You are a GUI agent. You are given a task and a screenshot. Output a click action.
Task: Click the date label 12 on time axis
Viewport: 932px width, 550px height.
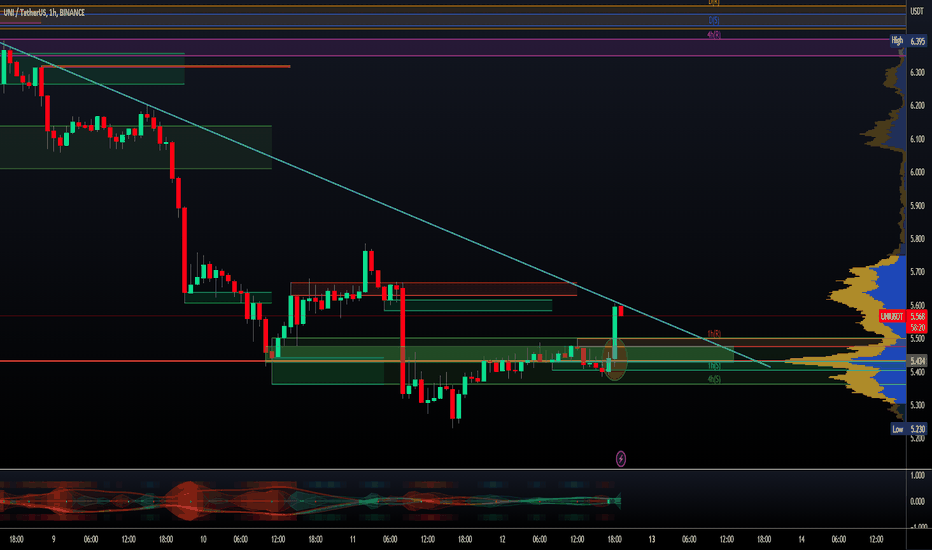coord(502,539)
